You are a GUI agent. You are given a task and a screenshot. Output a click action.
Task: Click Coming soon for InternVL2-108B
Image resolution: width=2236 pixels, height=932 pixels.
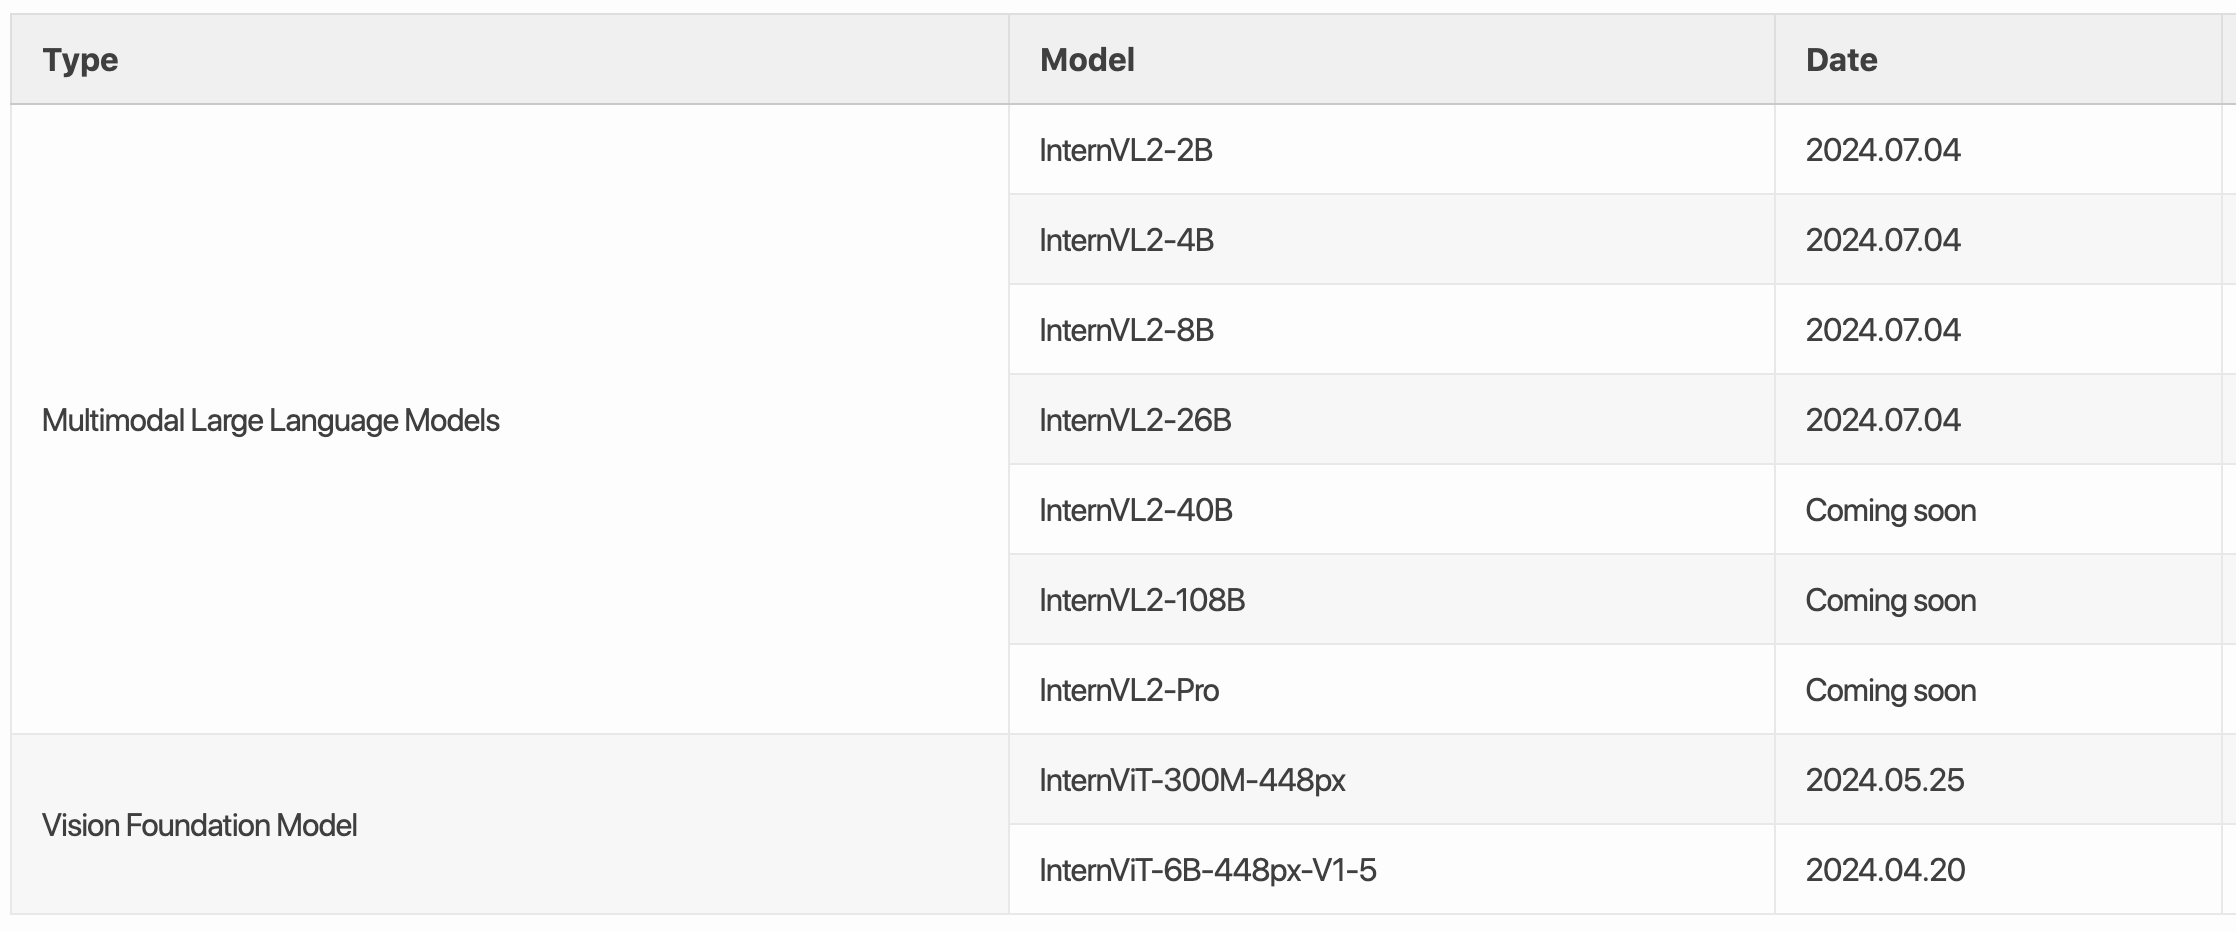(x=1890, y=600)
